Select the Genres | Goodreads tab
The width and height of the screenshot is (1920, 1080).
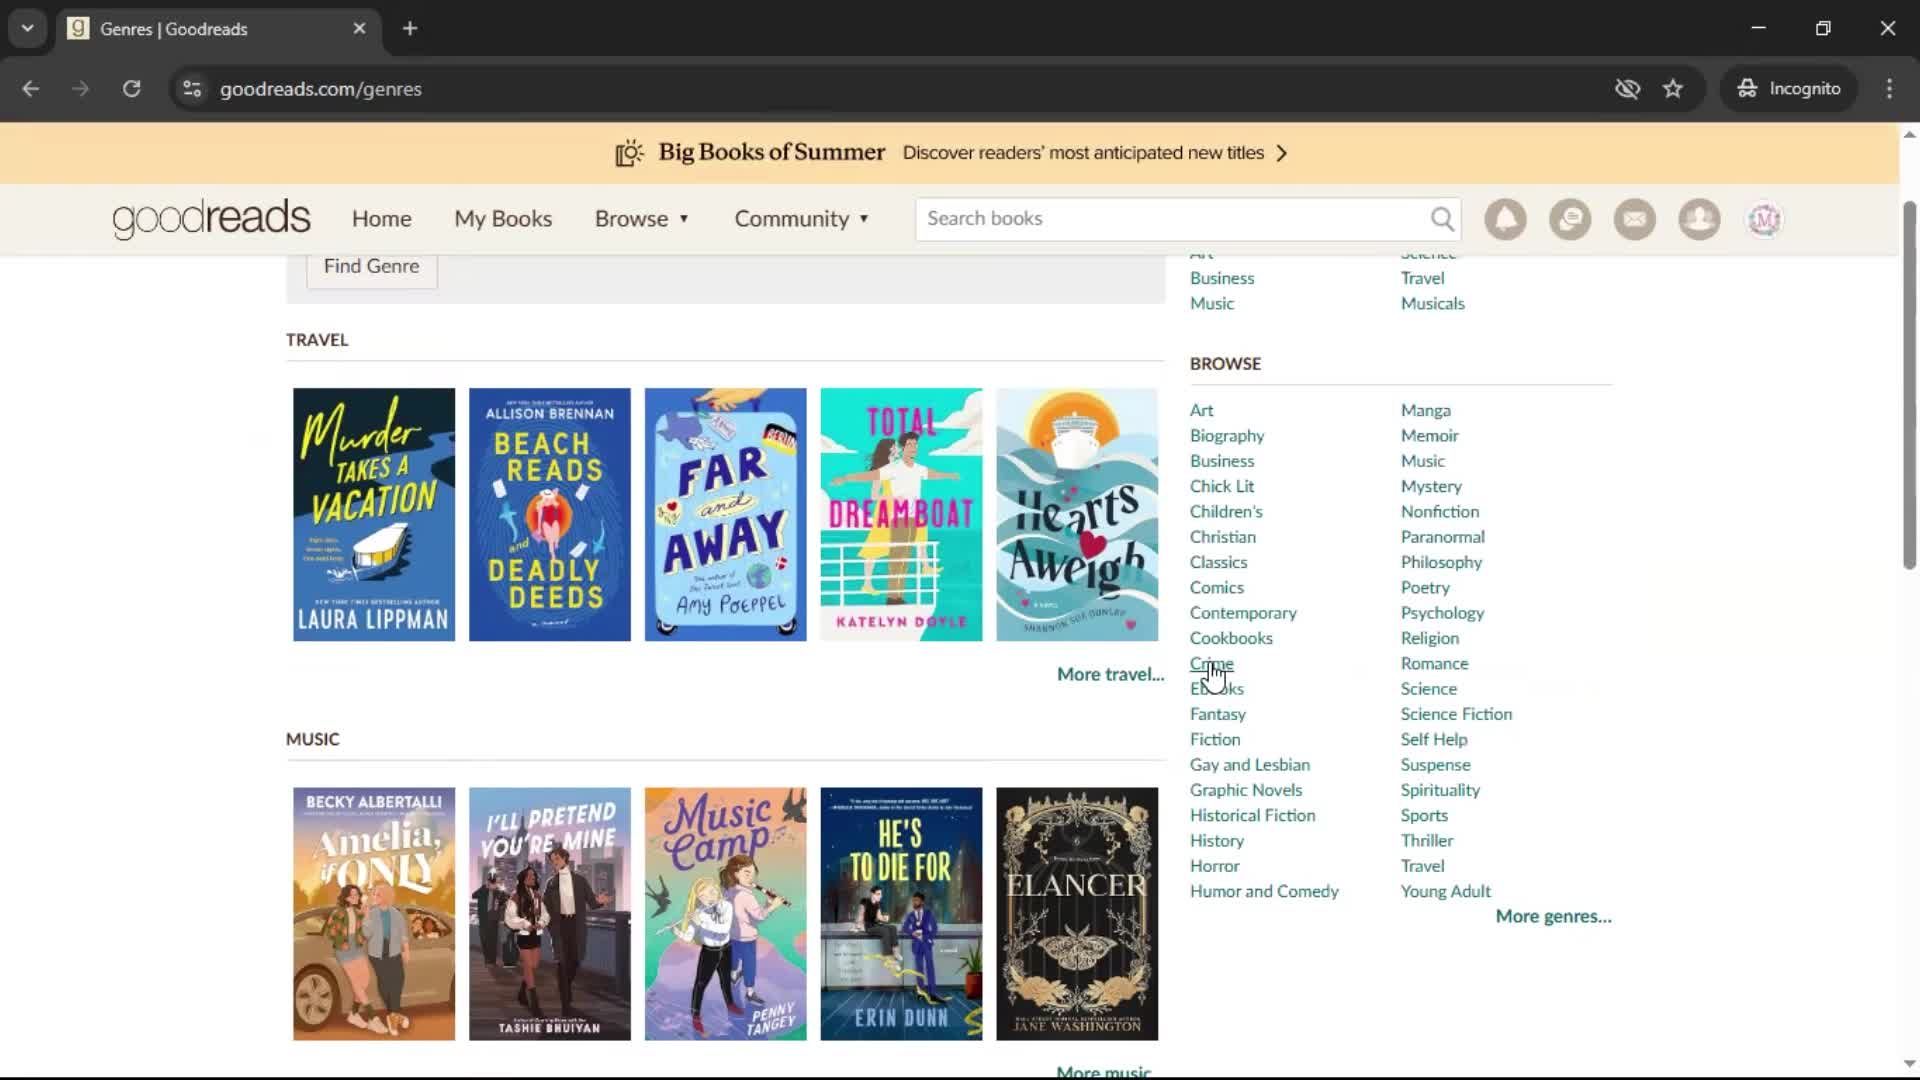(x=218, y=29)
